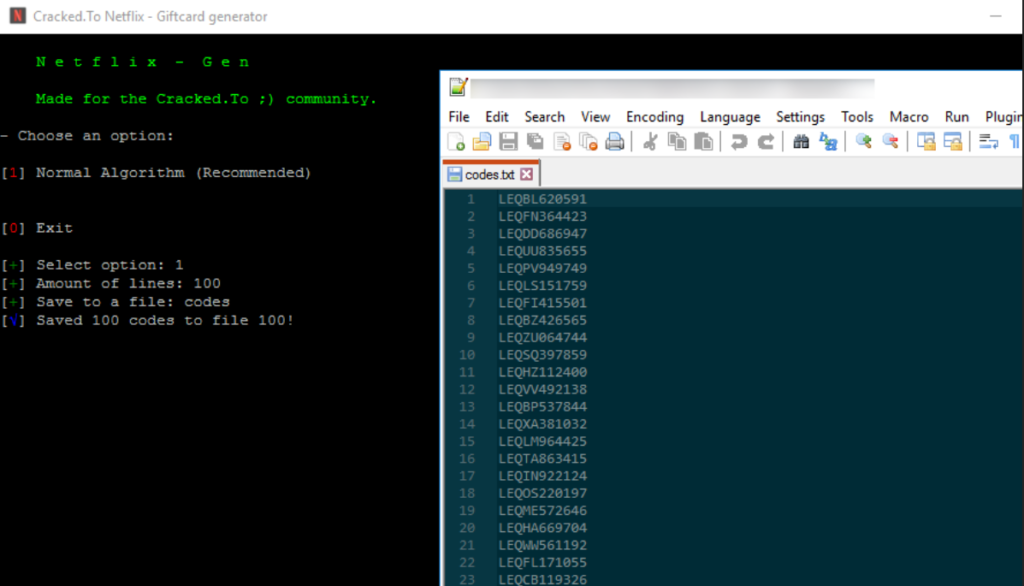The width and height of the screenshot is (1024, 586).
Task: Print the document with the printer icon
Action: 615,141
